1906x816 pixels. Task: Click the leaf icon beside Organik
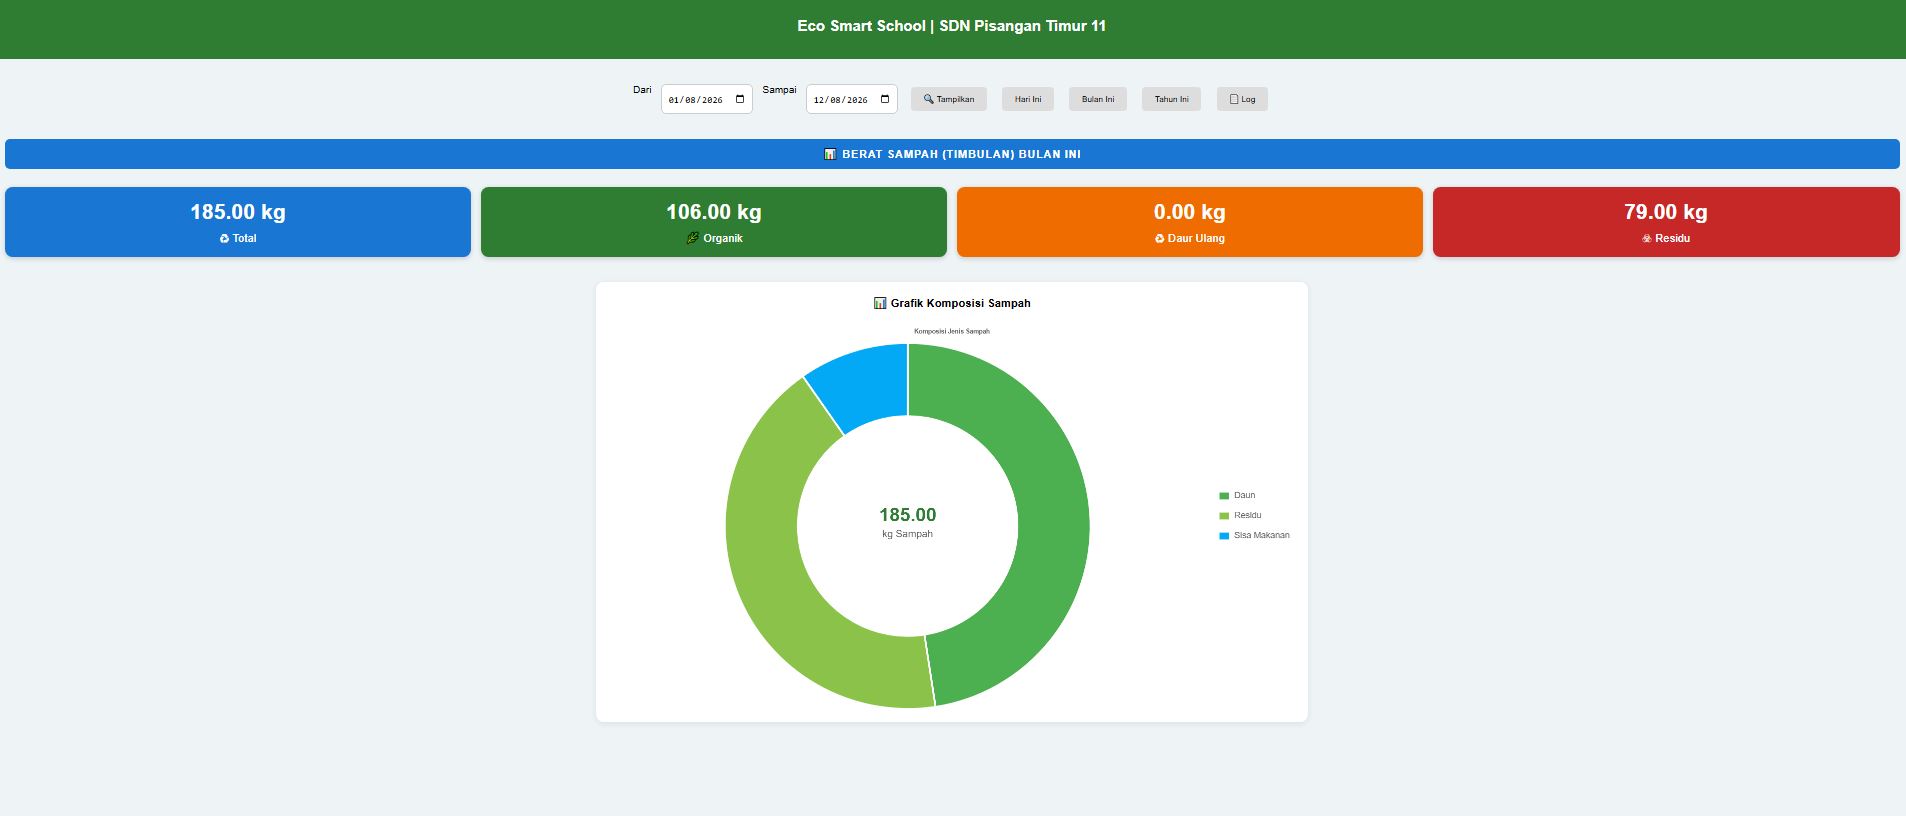coord(692,238)
